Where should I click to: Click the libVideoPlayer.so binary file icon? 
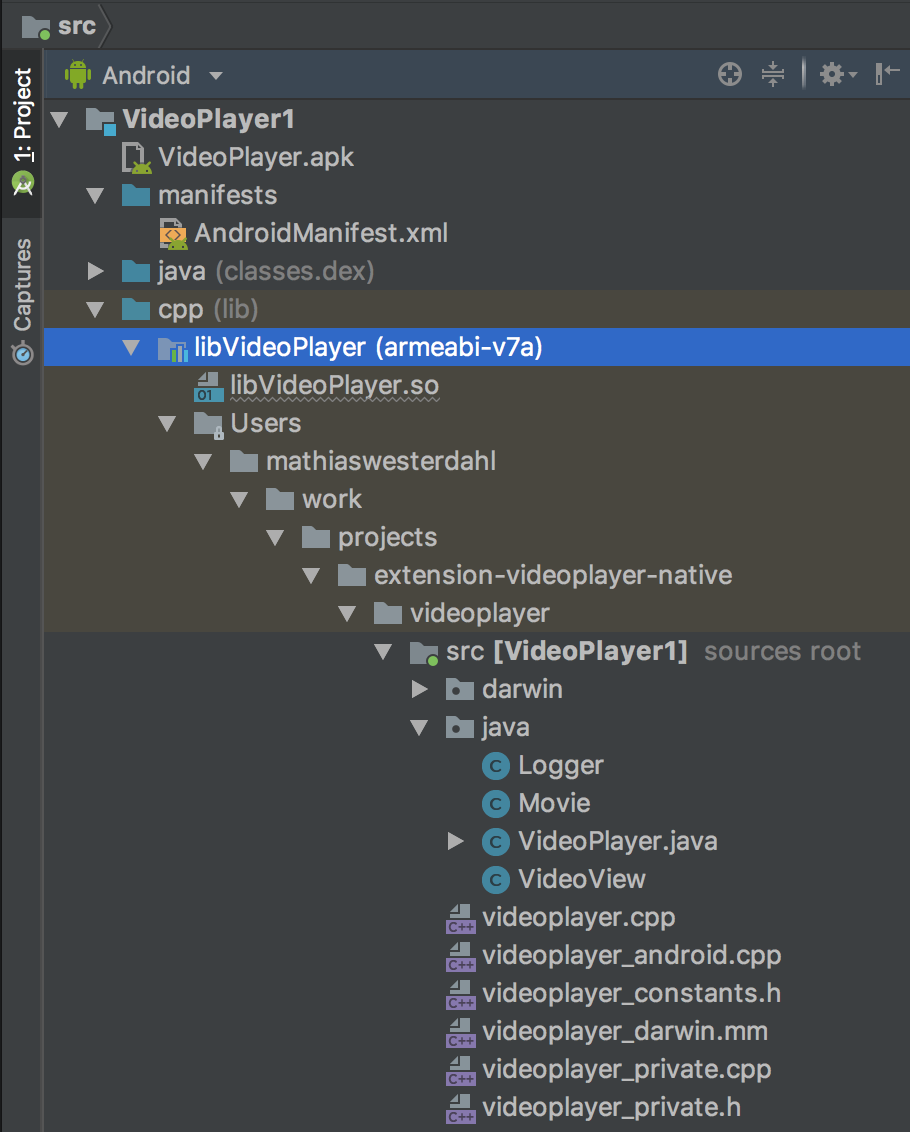[x=208, y=386]
